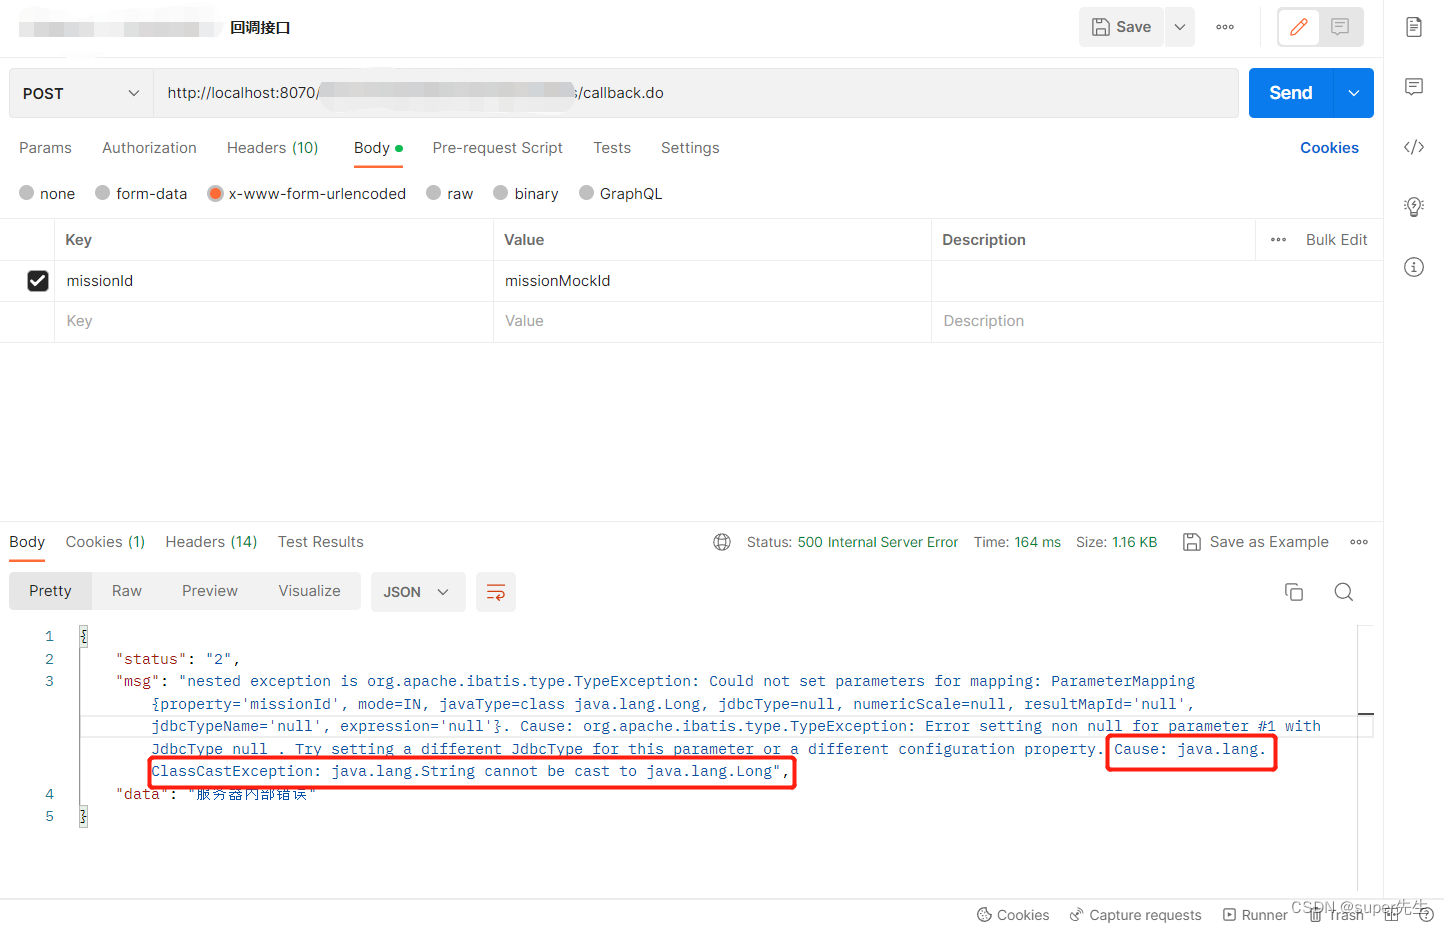This screenshot has height=925, width=1444.
Task: Open network details via the globe icon
Action: pos(722,541)
